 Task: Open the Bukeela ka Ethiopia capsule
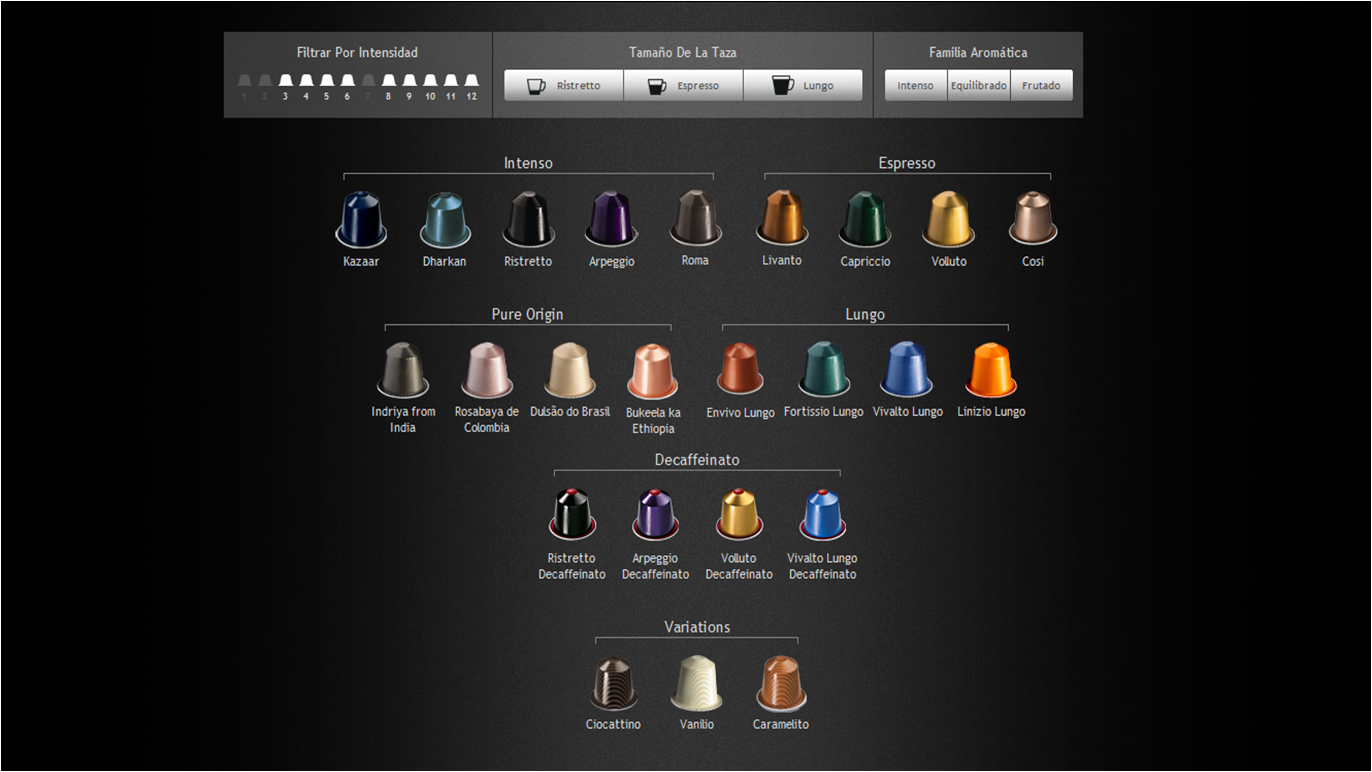[x=653, y=371]
